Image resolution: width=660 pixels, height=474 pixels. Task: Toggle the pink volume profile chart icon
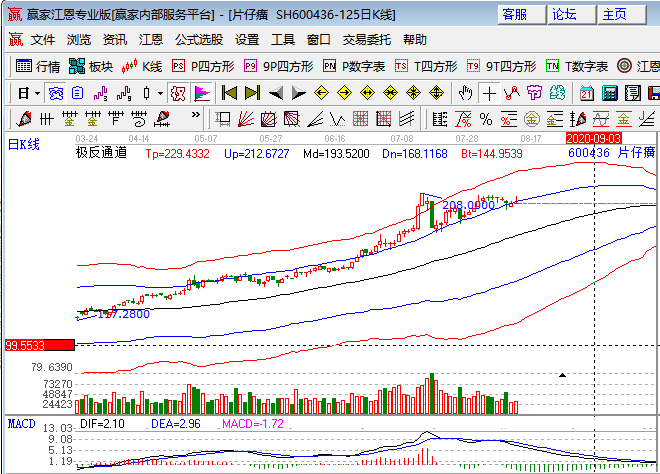coord(201,93)
